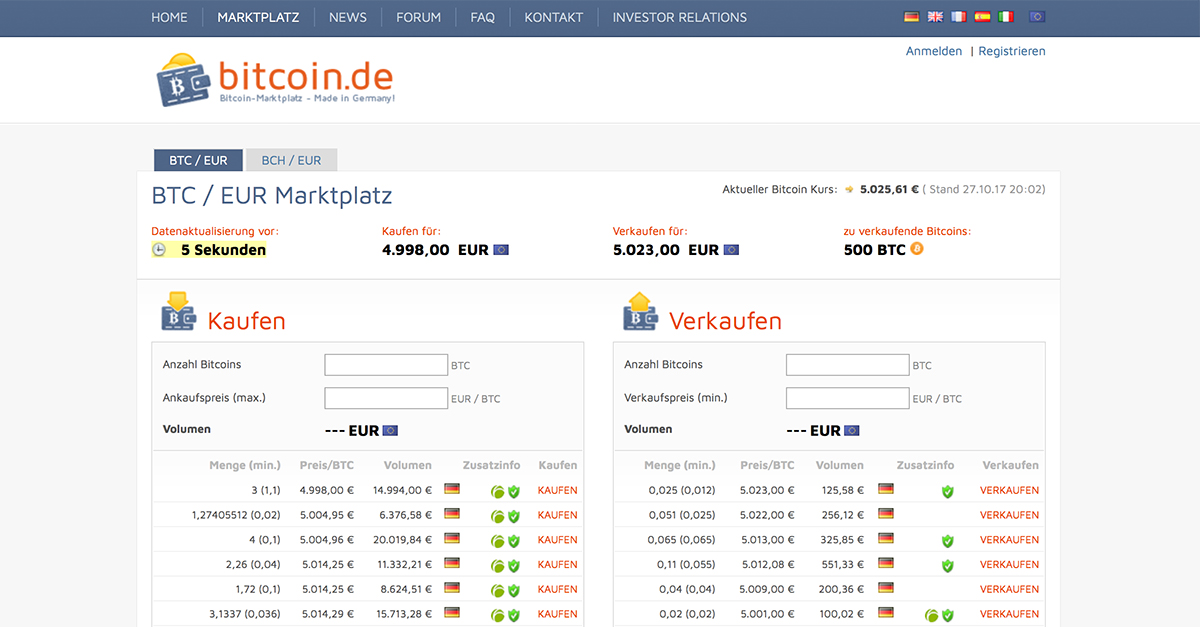The width and height of the screenshot is (1200, 627).
Task: Click KAUFEN in the 15.713,28 € row
Action: [558, 614]
